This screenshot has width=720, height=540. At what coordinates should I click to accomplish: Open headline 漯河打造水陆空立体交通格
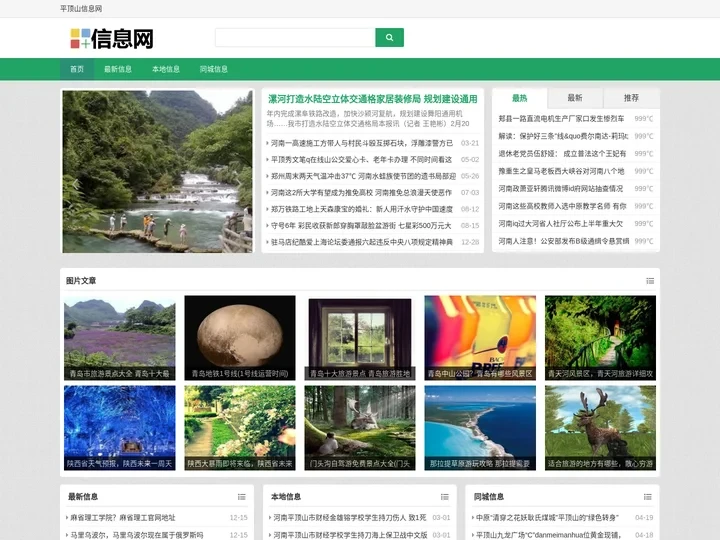click(372, 99)
